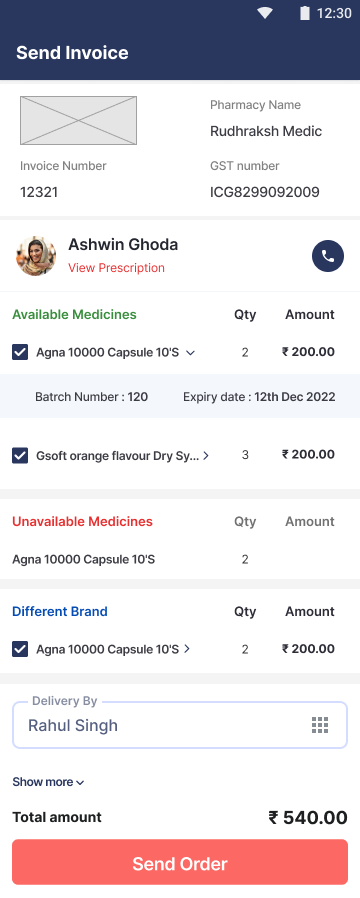Click the pharmacy logo placeholder image
The width and height of the screenshot is (360, 898).
coord(78,120)
